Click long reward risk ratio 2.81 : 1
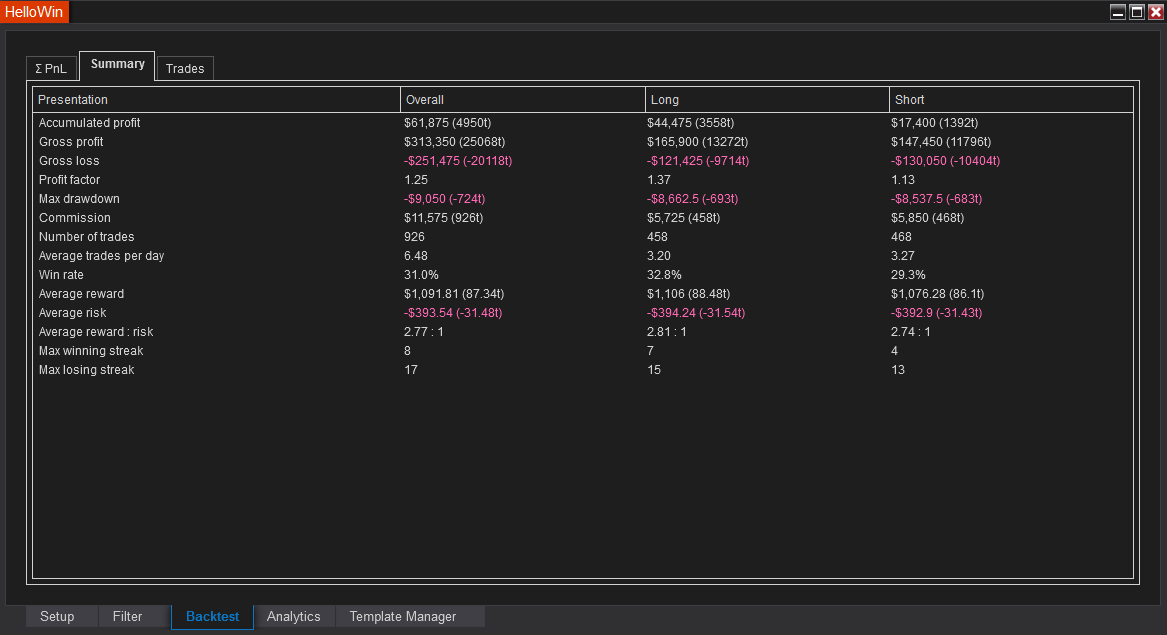The width and height of the screenshot is (1167, 635). point(666,331)
